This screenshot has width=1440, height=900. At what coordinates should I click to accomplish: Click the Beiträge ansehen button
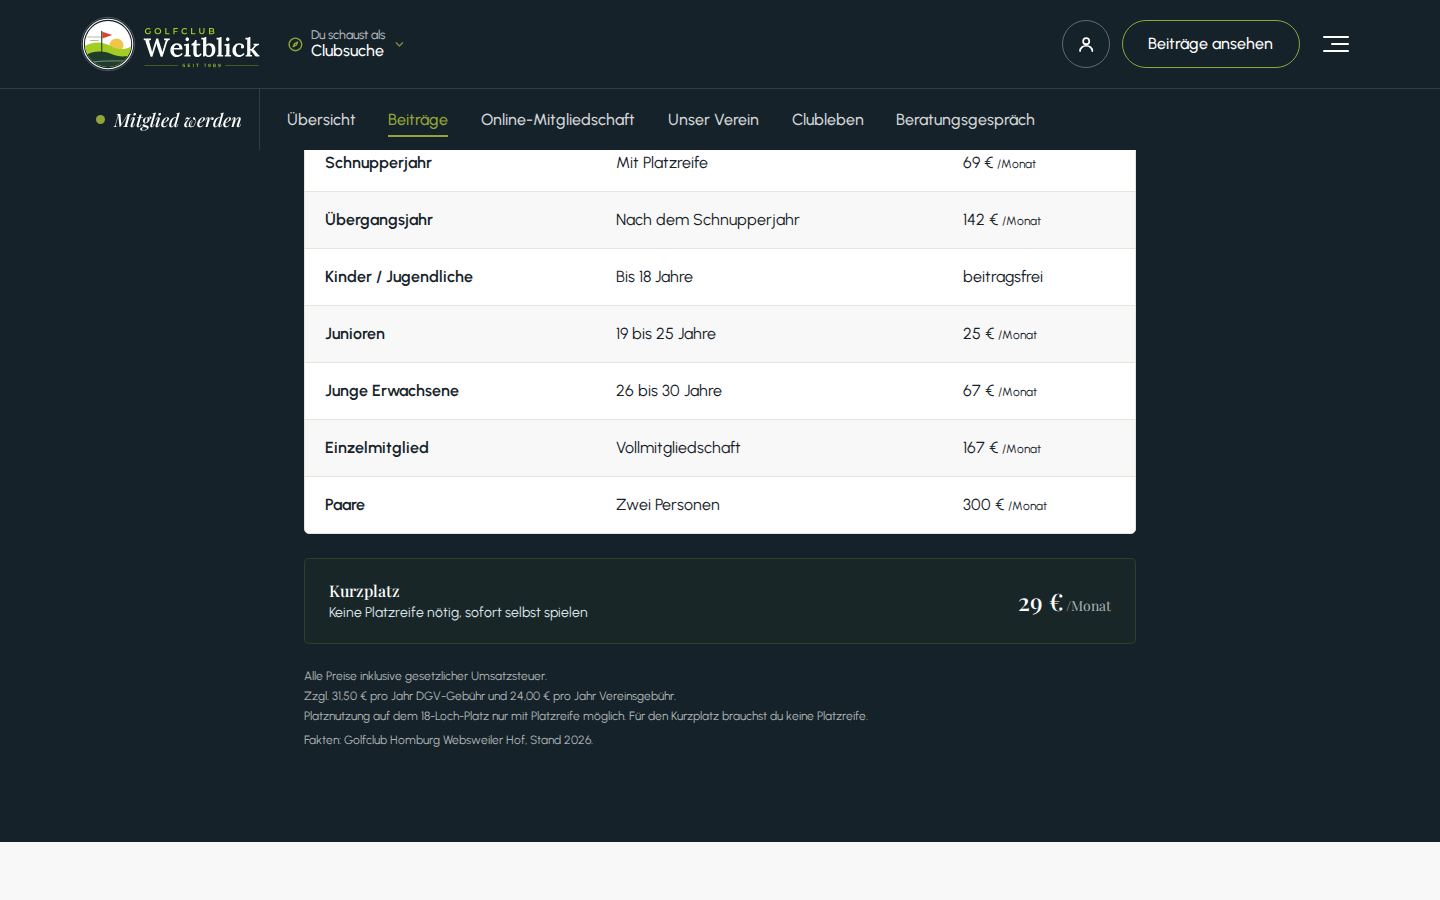(1210, 44)
